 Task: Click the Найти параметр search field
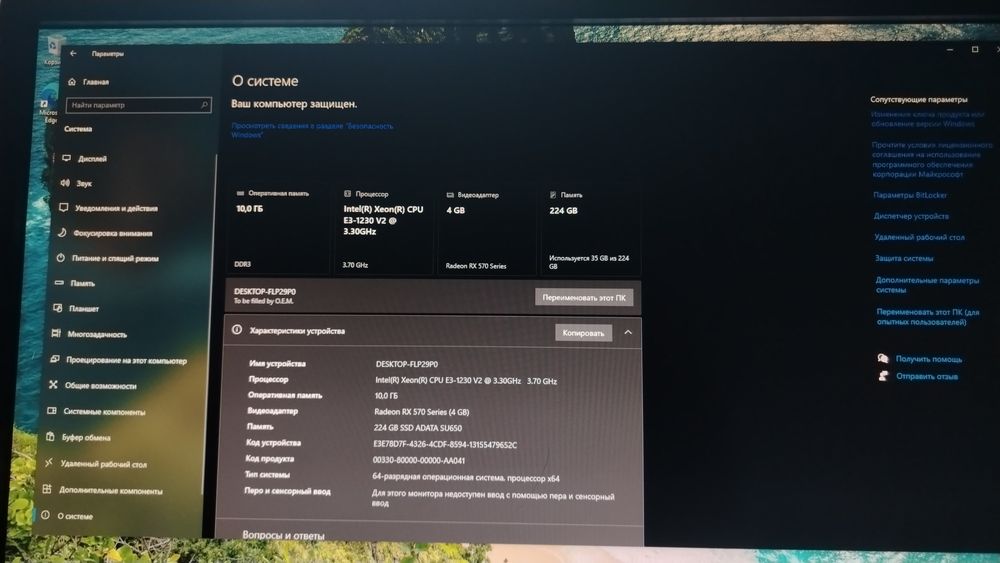(x=138, y=105)
